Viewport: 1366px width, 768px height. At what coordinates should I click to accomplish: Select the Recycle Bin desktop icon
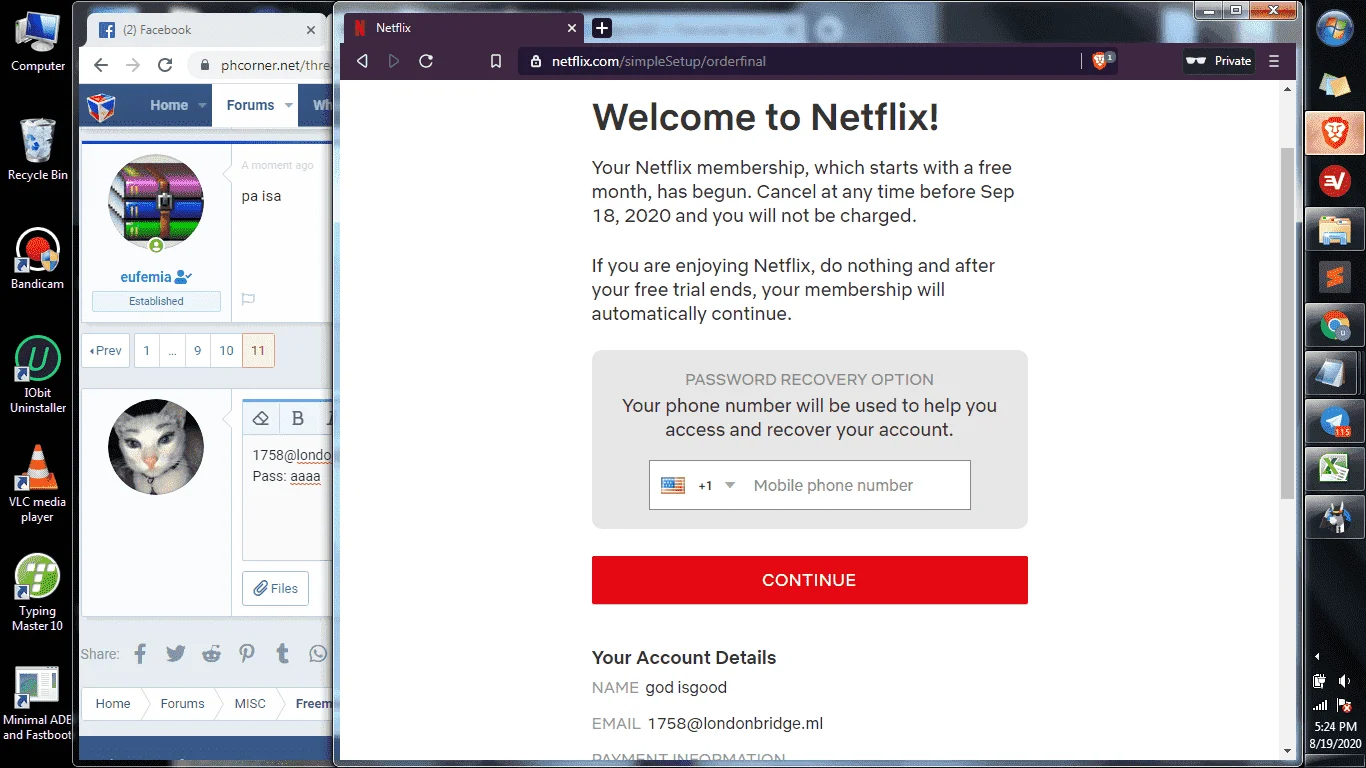point(38,150)
